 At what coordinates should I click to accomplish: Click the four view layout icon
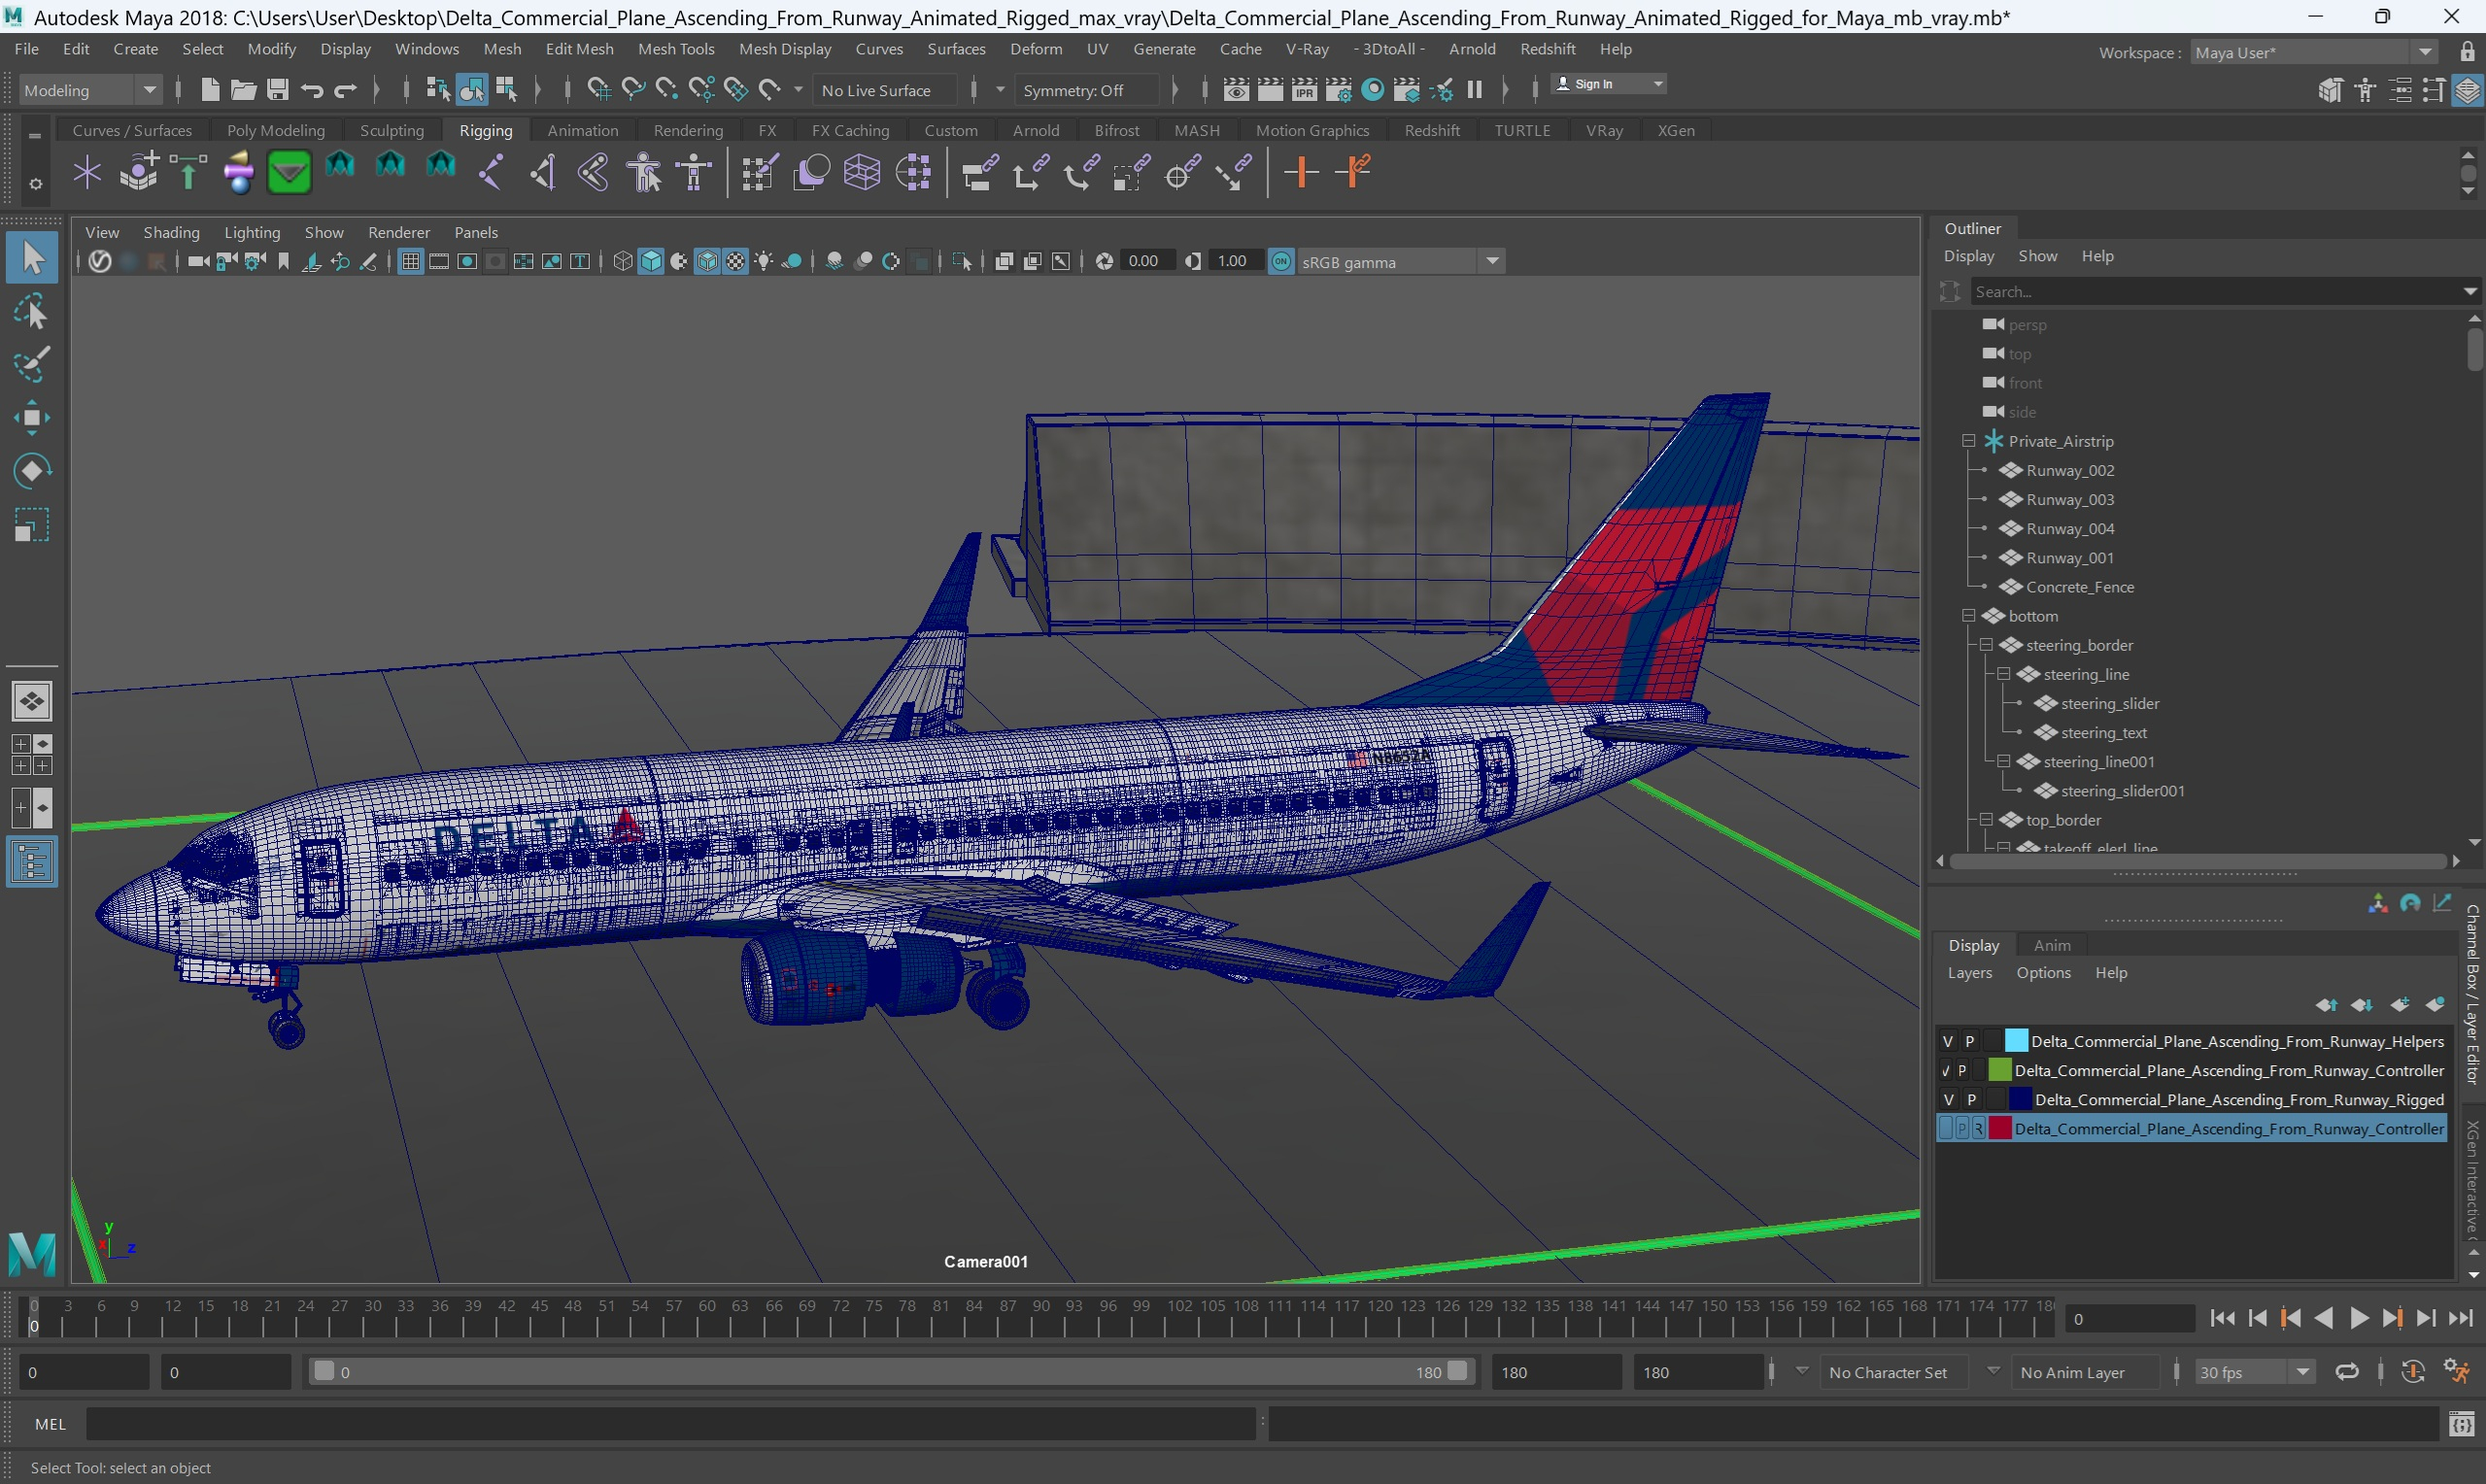coord(31,754)
